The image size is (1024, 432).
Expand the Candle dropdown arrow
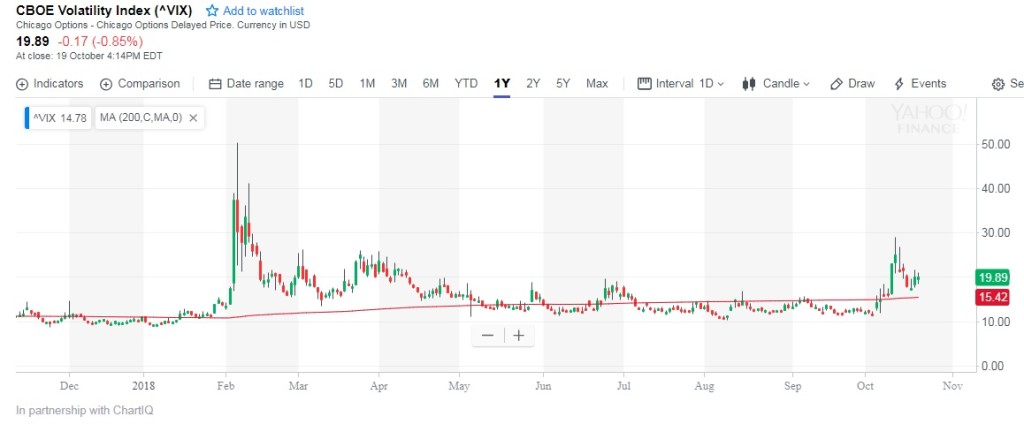point(807,84)
